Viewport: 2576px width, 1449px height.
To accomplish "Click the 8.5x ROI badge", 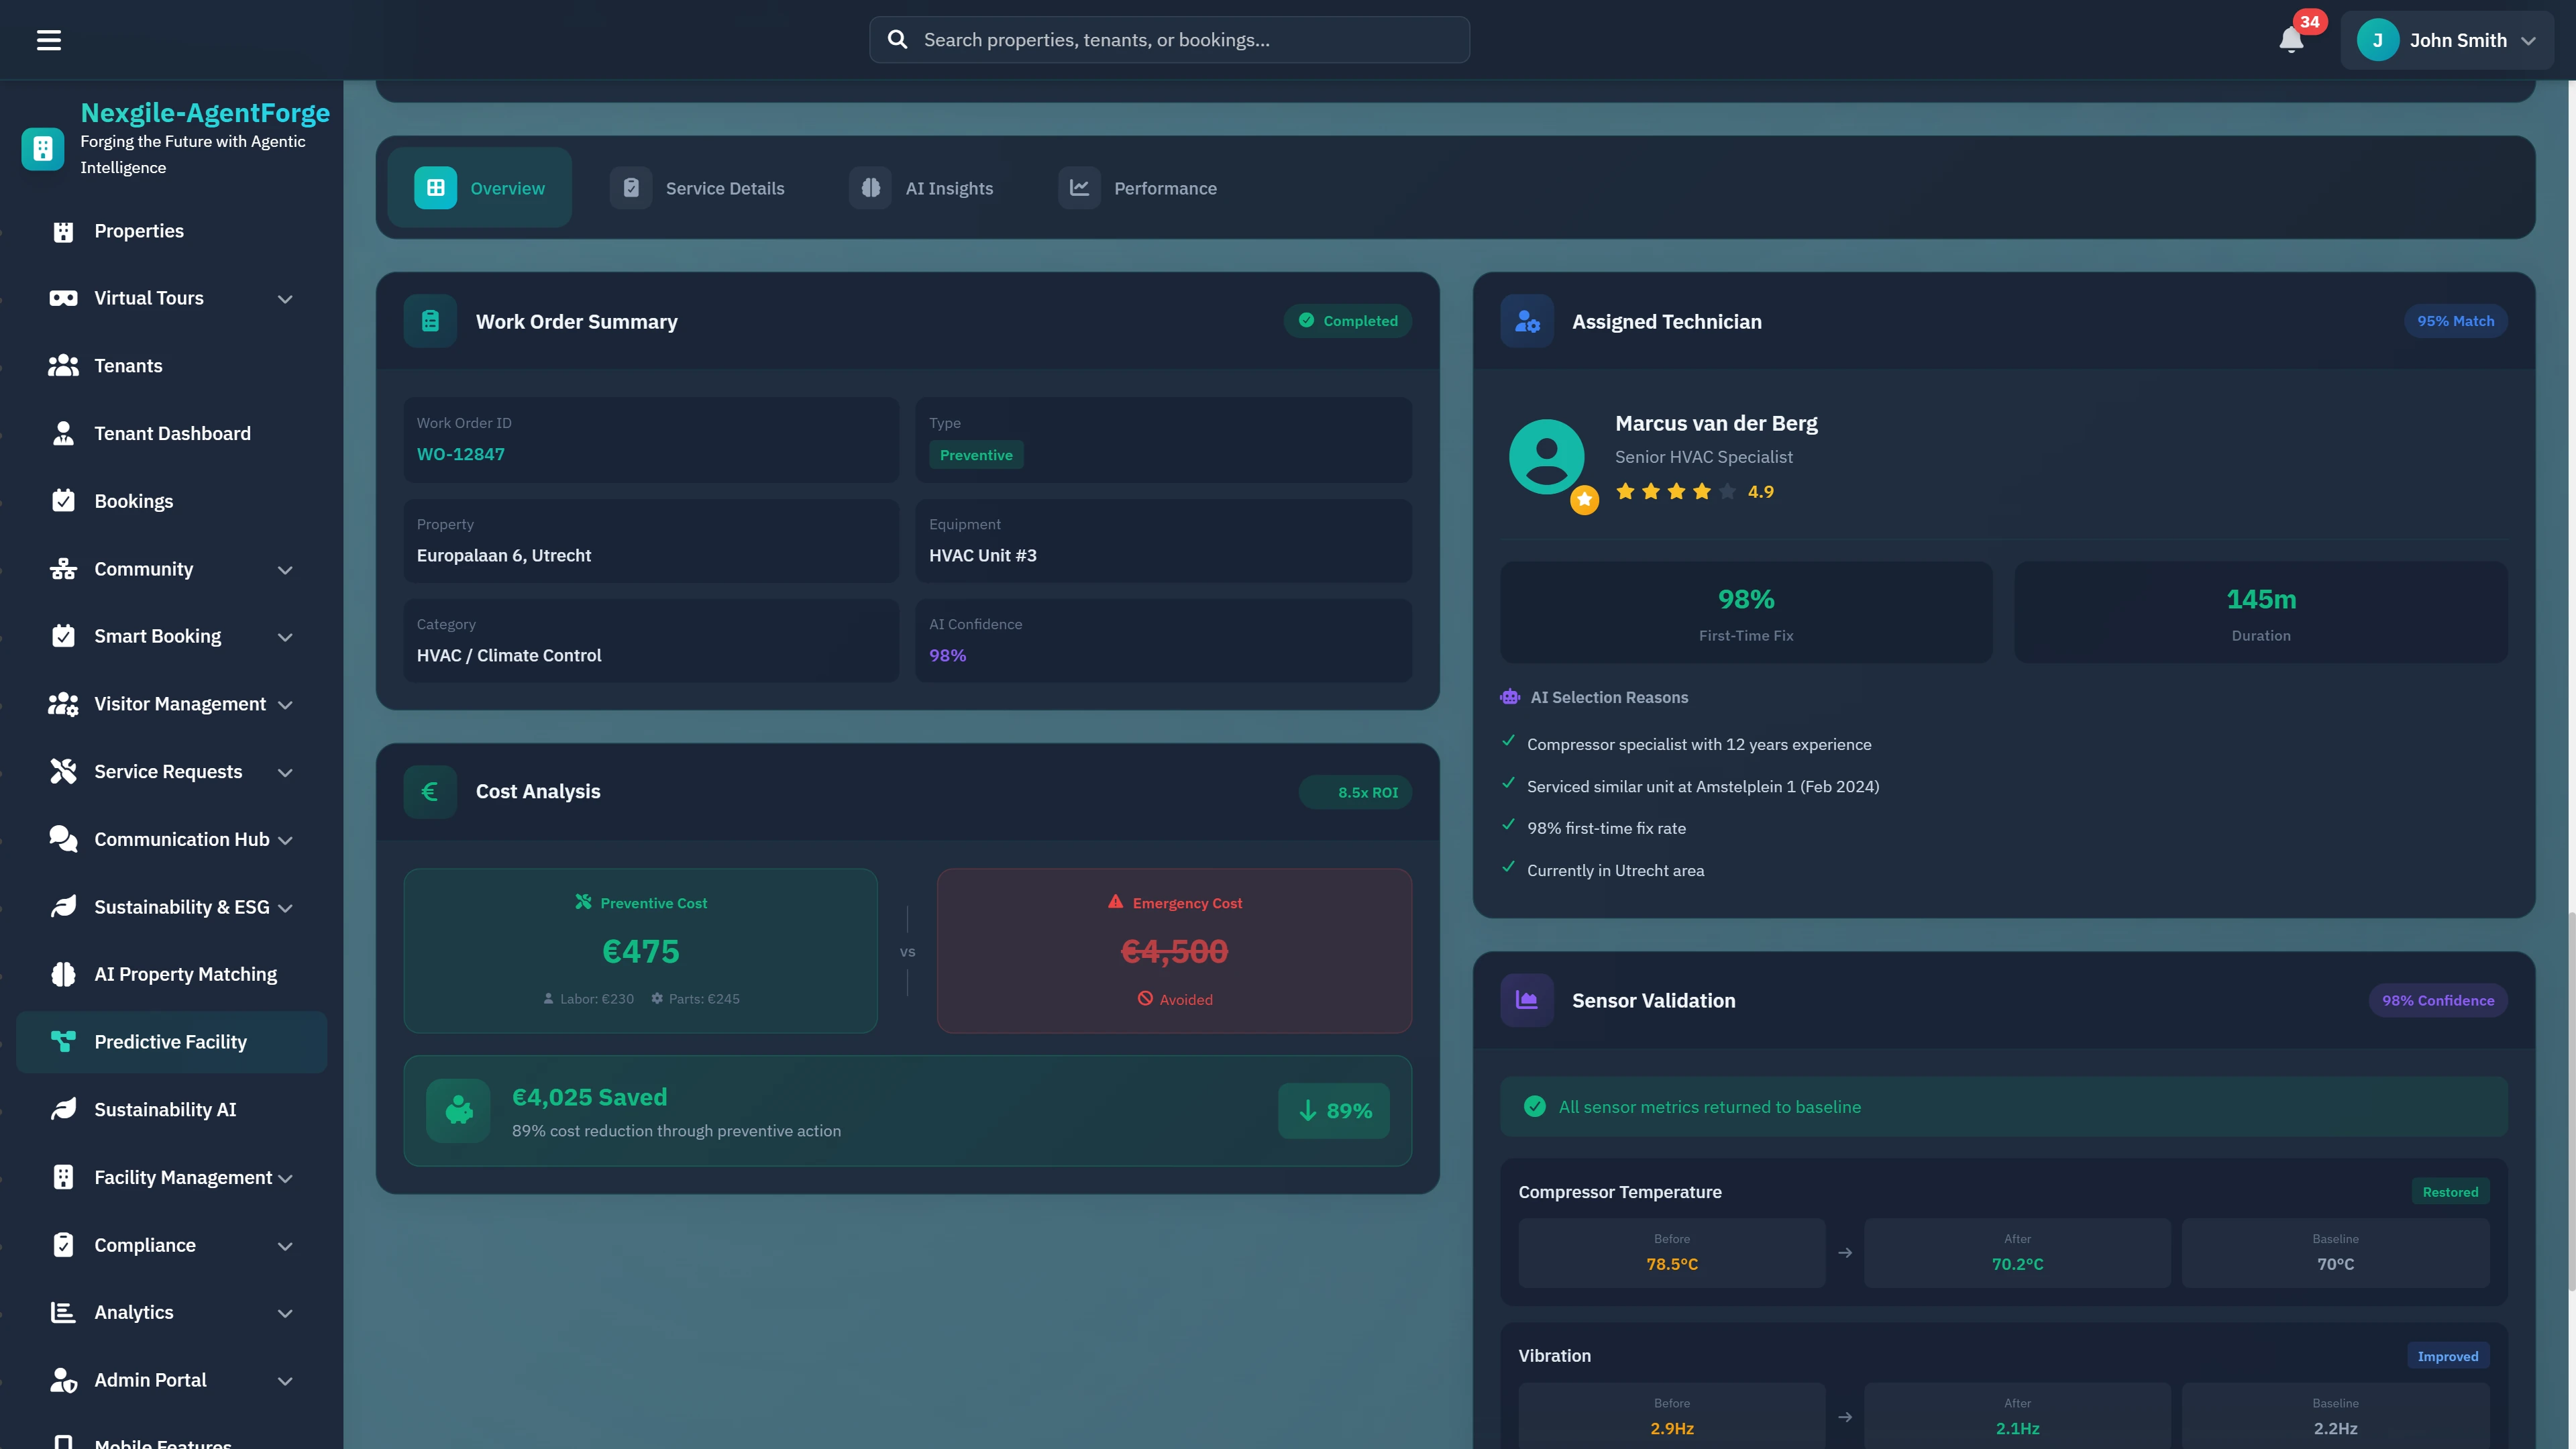I will coord(1356,791).
